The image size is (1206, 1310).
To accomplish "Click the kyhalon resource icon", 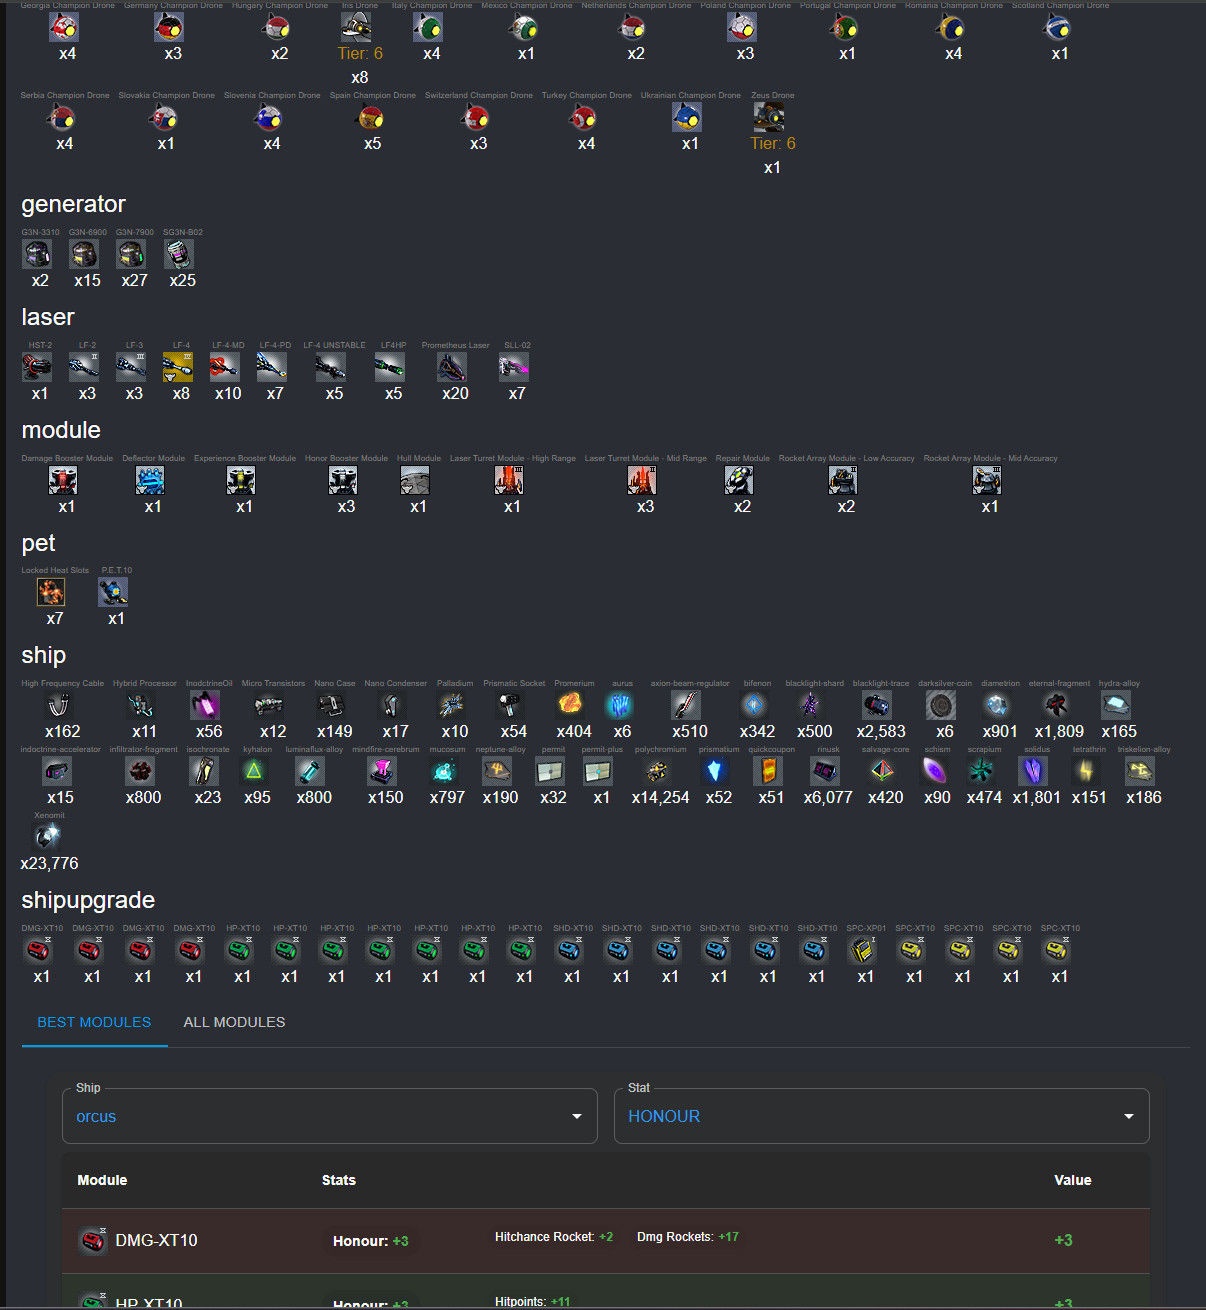I will point(254,772).
